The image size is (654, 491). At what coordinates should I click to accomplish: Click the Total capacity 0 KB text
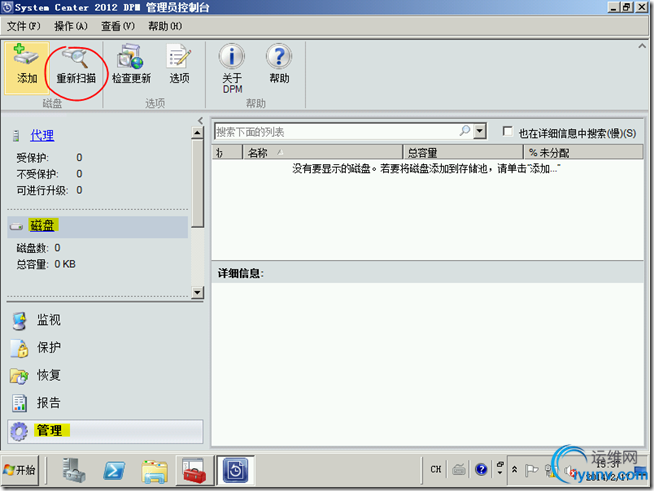tap(46, 264)
